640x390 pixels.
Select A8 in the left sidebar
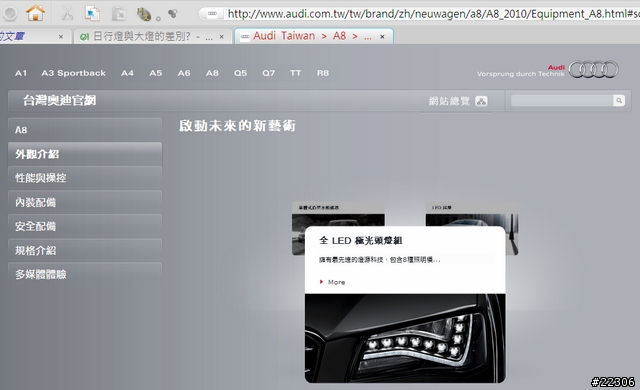pyautogui.click(x=85, y=130)
